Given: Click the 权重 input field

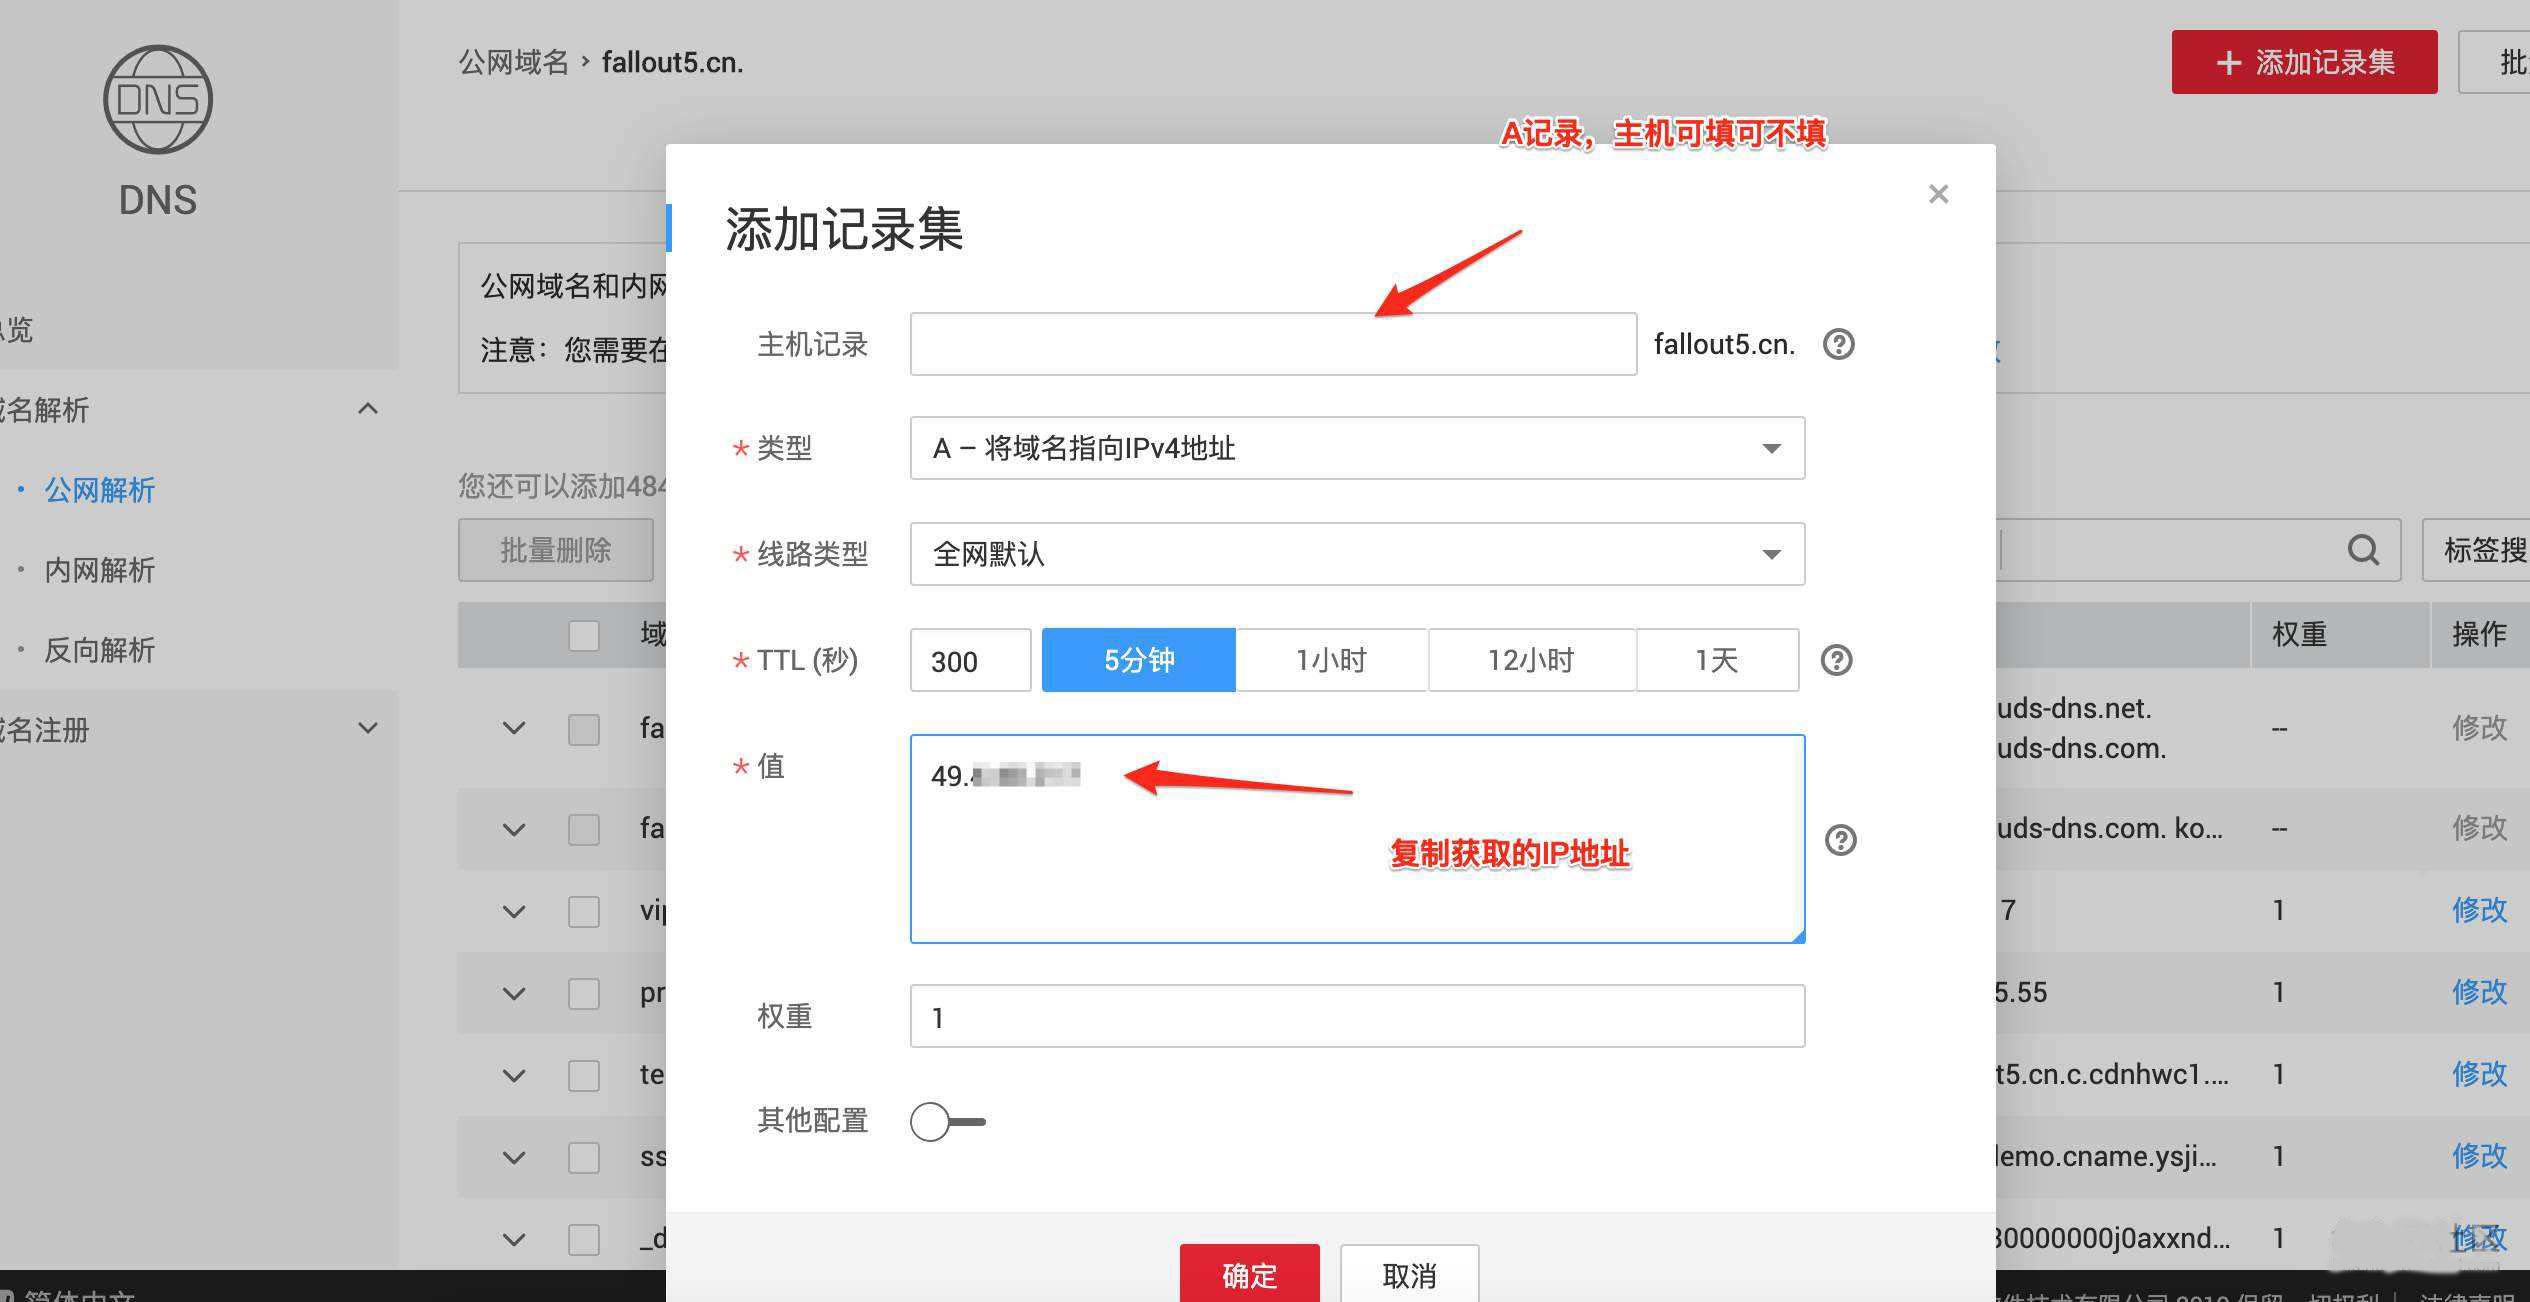Looking at the screenshot, I should click(x=1357, y=1016).
